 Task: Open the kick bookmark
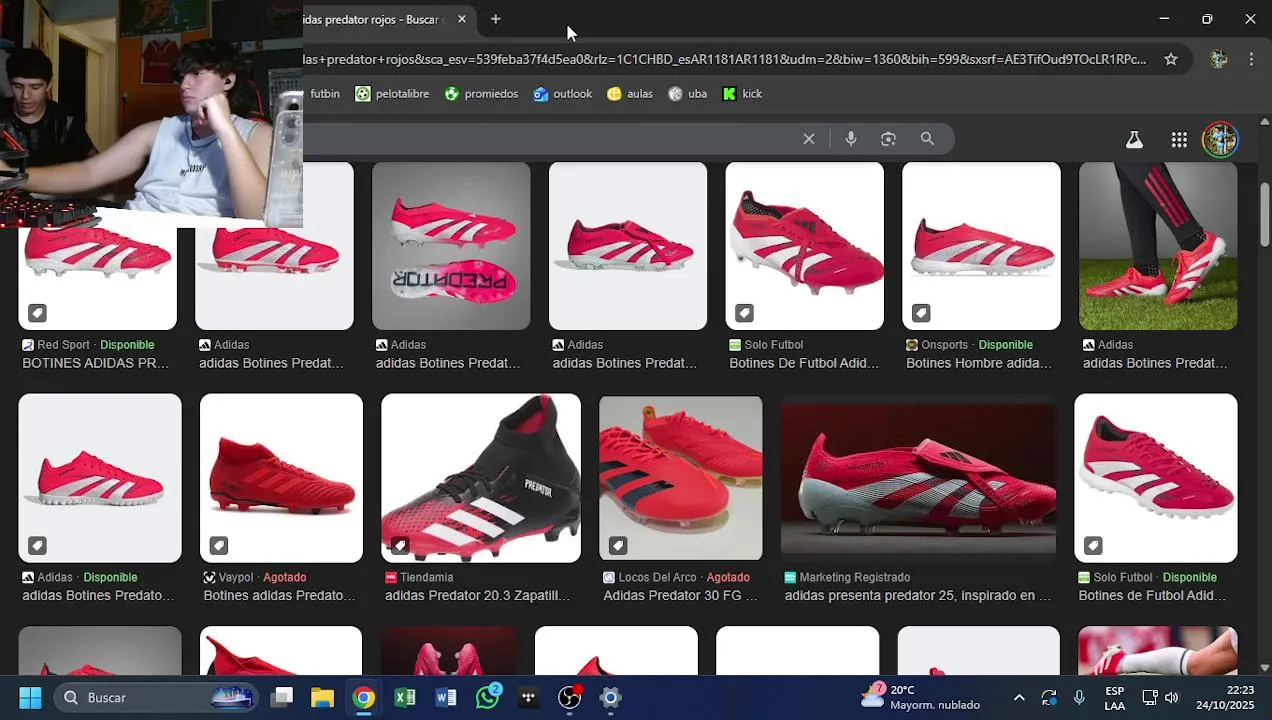point(742,94)
